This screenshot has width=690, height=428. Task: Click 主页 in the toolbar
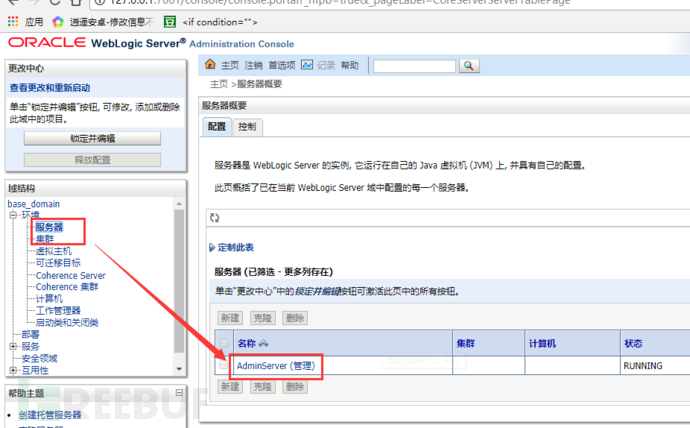tap(230, 66)
